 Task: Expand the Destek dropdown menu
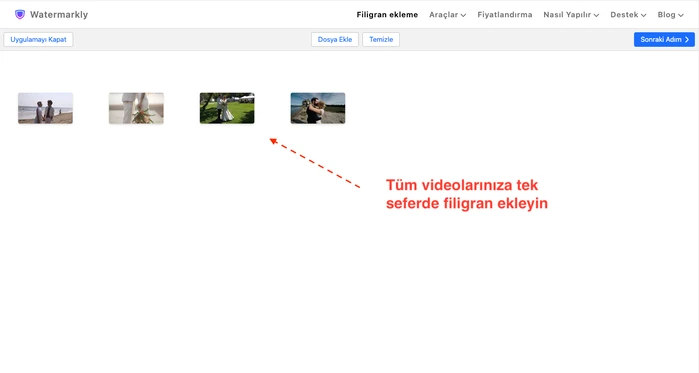(x=628, y=15)
